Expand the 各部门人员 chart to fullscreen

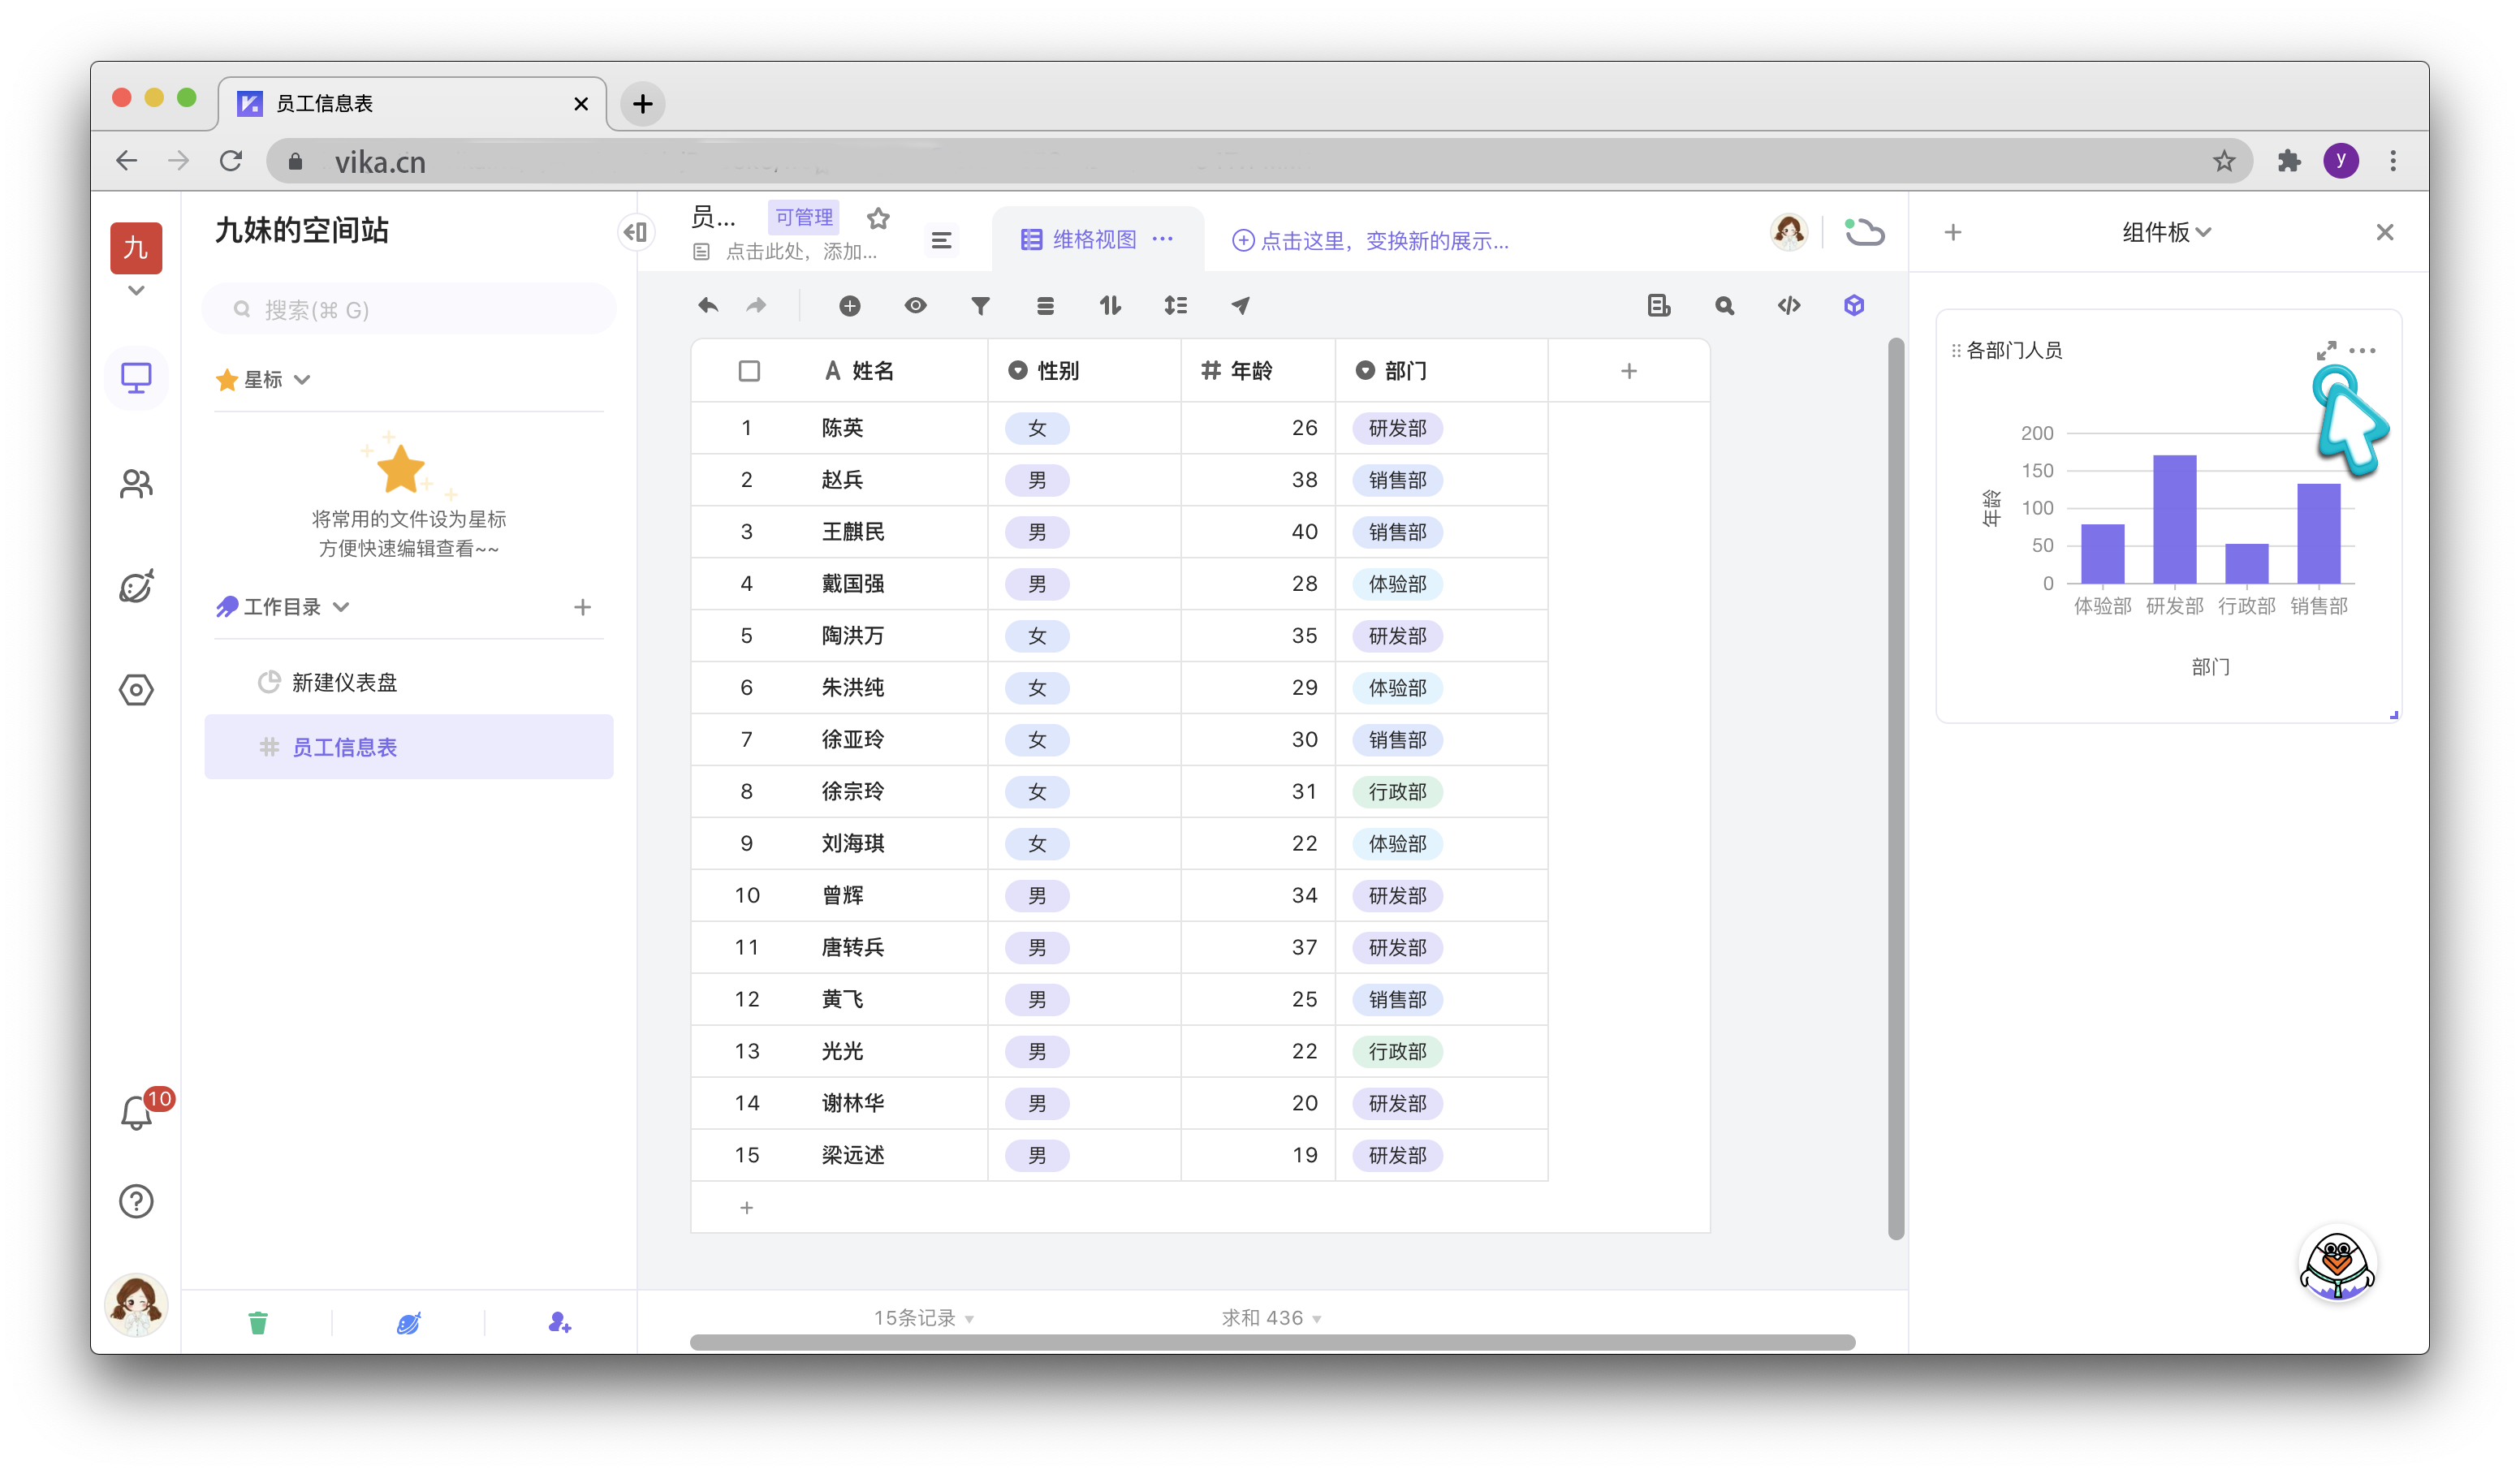[2325, 351]
